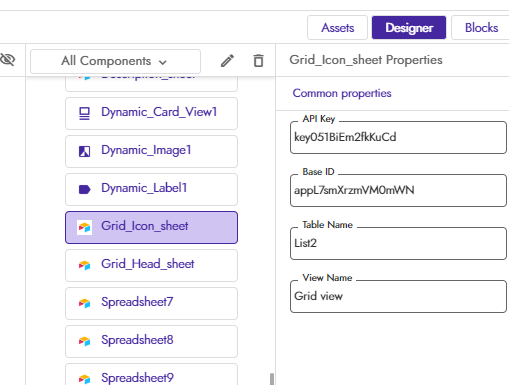The width and height of the screenshot is (509, 385).
Task: Click the Airtable icon of Grid_Head_sheet
Action: (x=84, y=265)
